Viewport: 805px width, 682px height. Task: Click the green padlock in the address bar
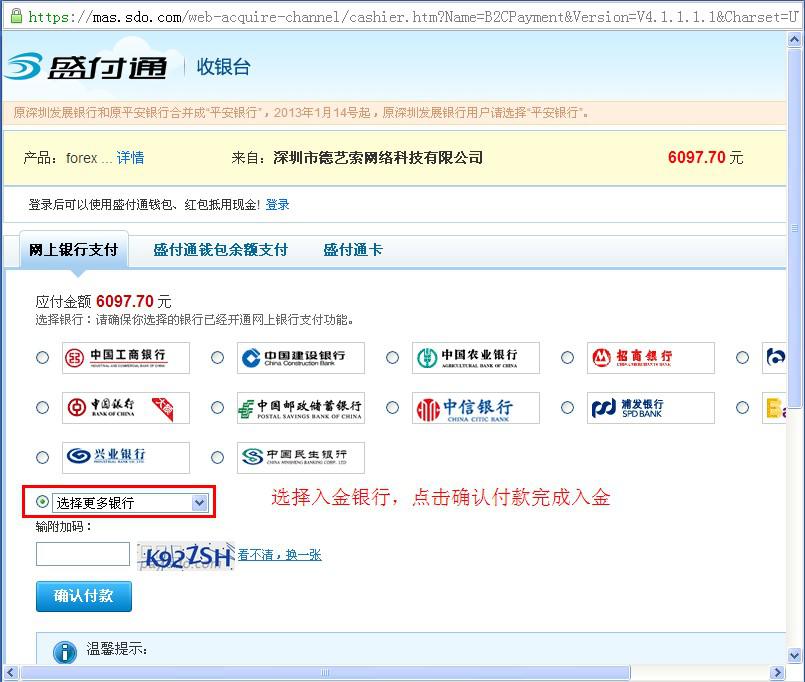tap(16, 16)
